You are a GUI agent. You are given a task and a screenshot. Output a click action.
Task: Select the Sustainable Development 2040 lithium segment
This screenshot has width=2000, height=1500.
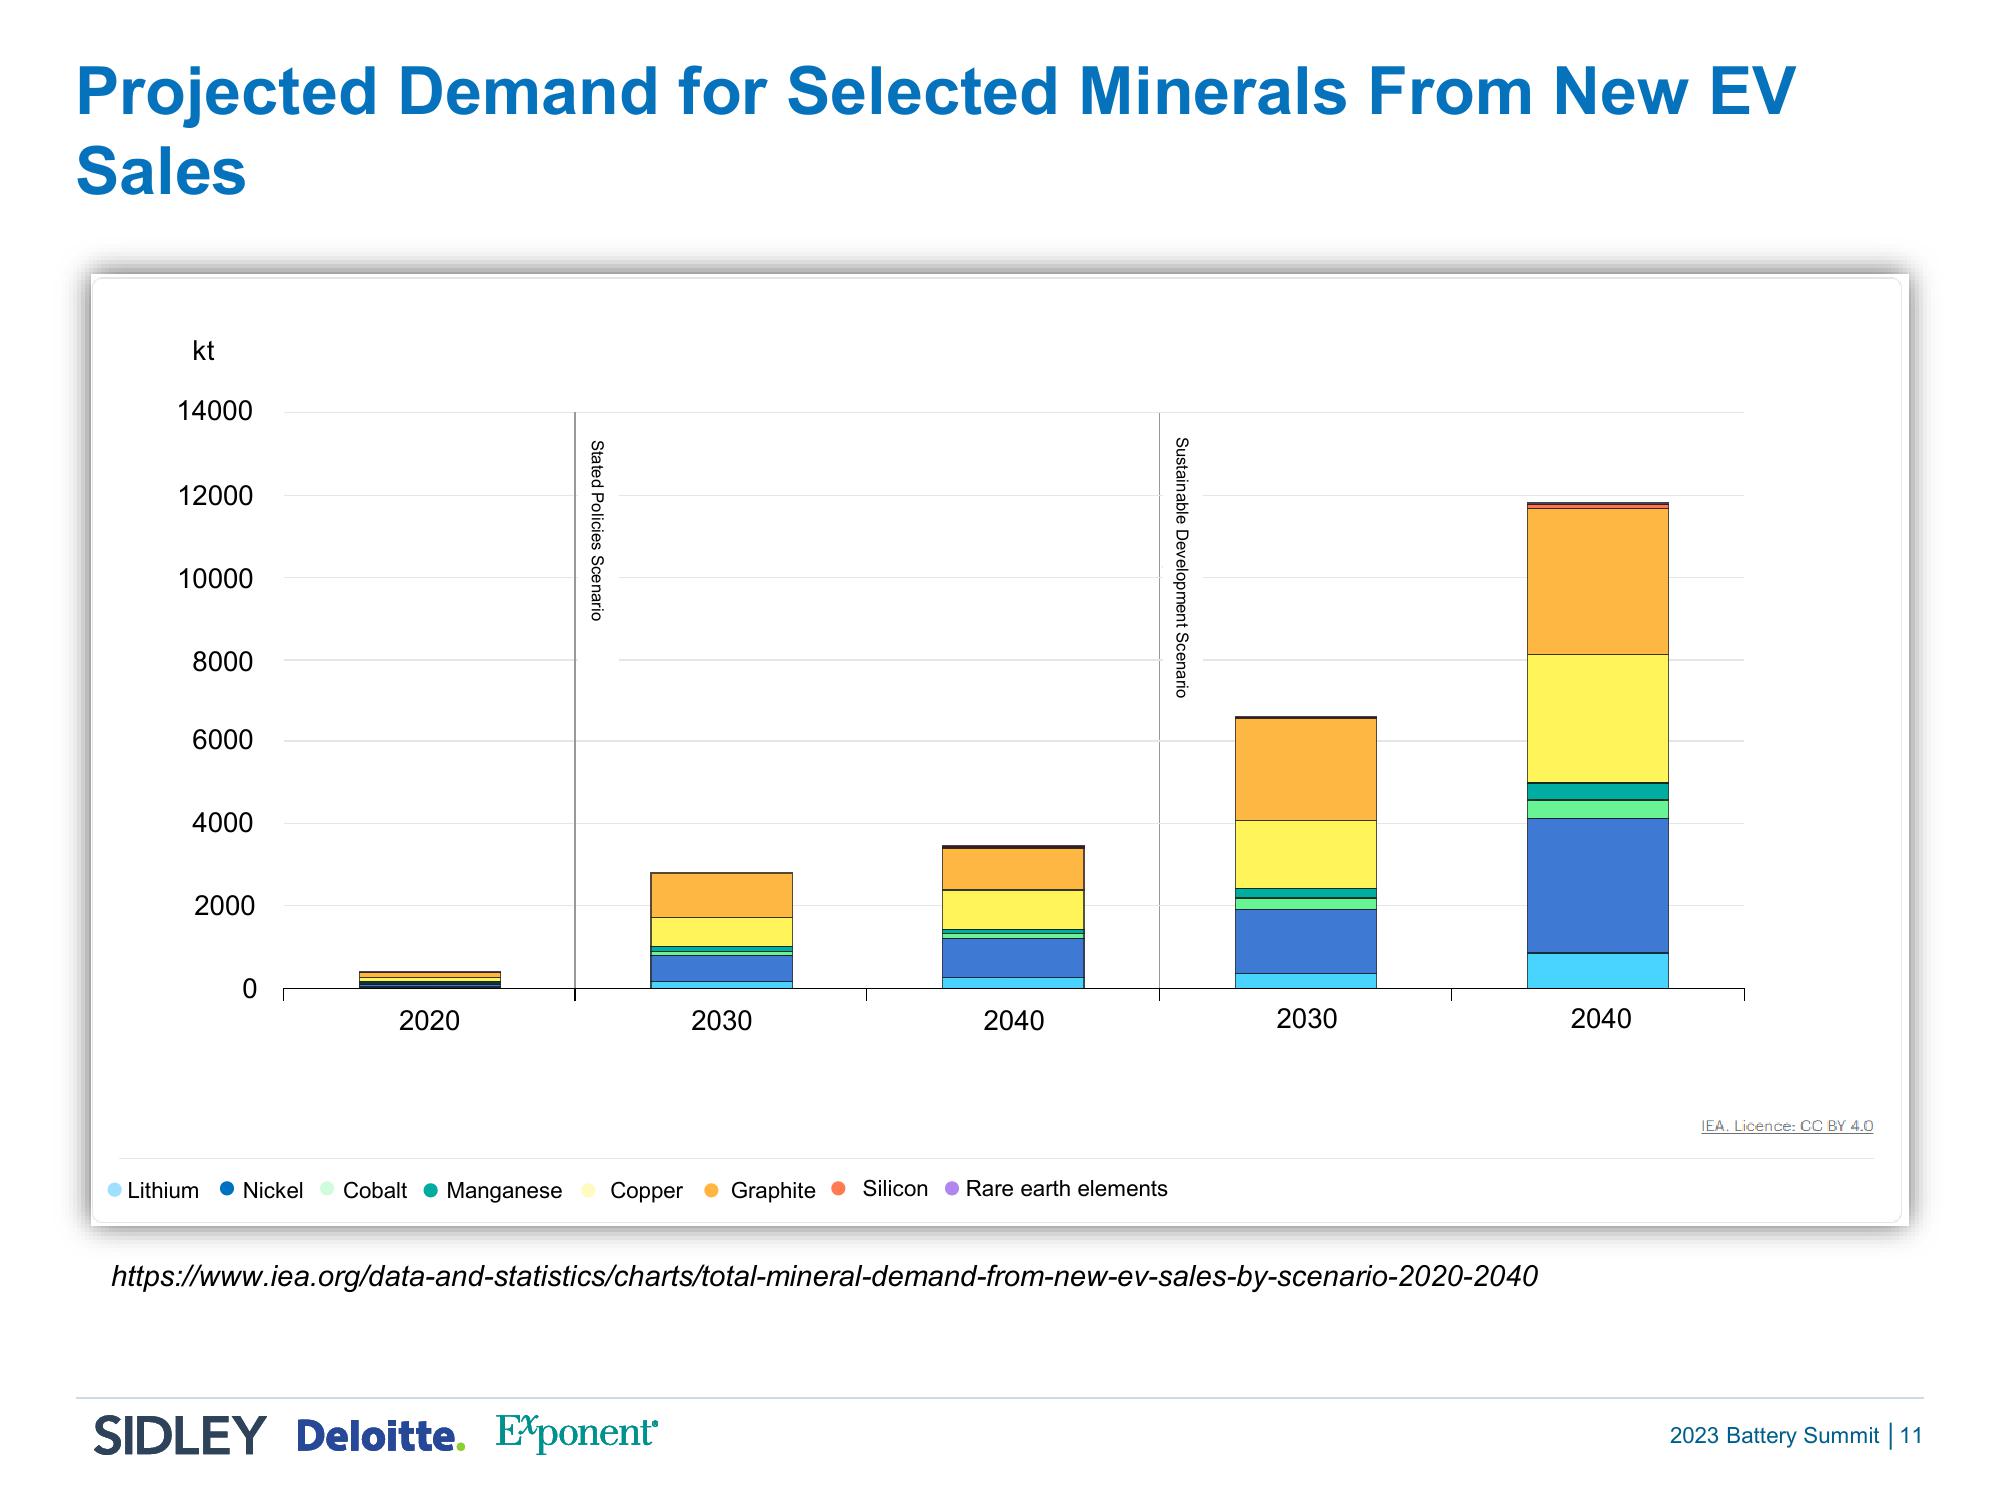click(x=1598, y=970)
